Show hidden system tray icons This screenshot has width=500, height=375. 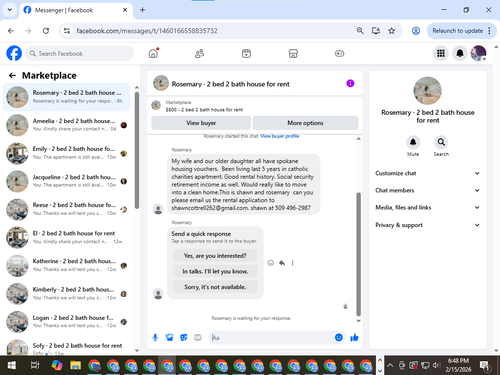[x=390, y=365]
